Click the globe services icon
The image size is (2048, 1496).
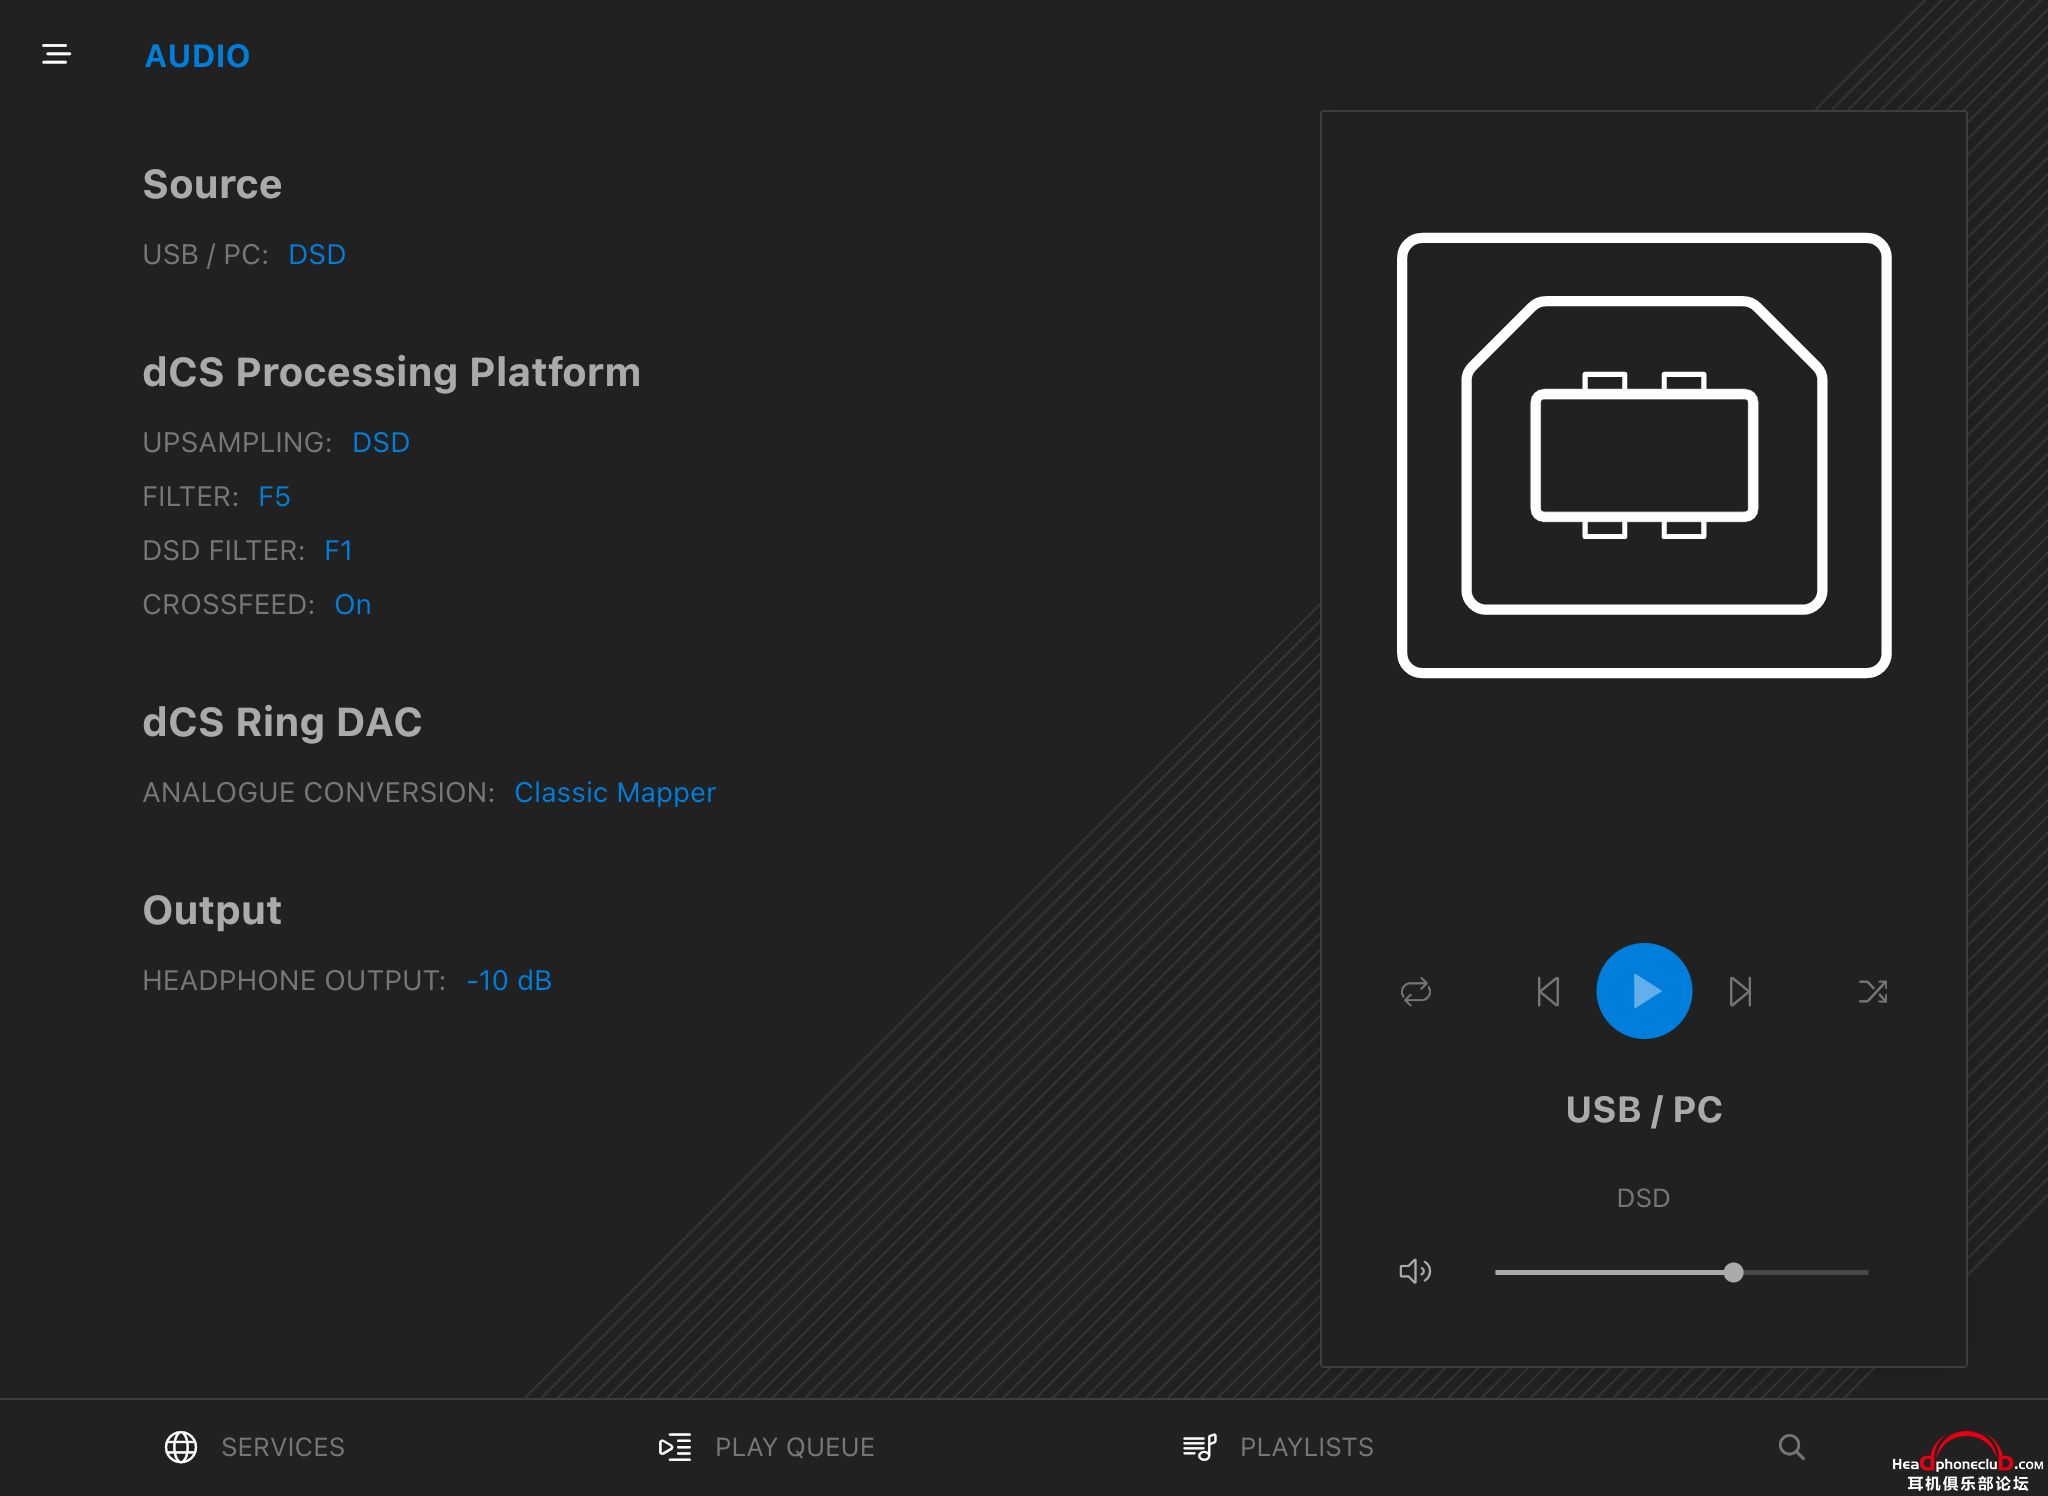181,1447
